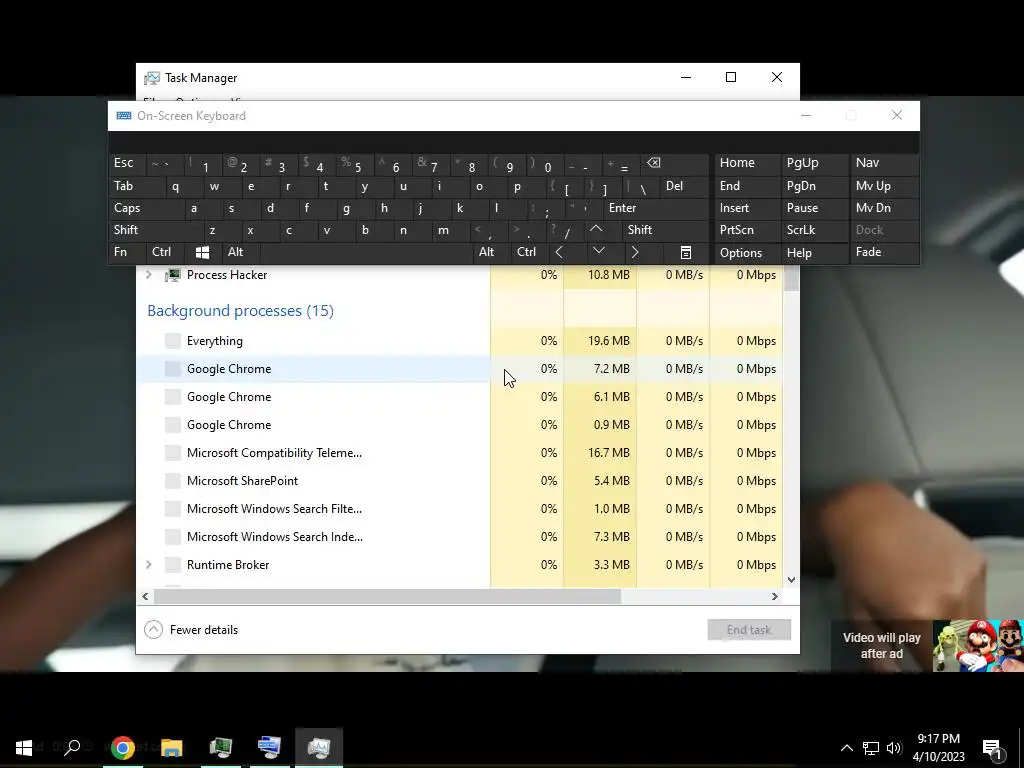The width and height of the screenshot is (1024, 768).
Task: Select Microsoft Windows Search Inde... row
Action: [459, 537]
